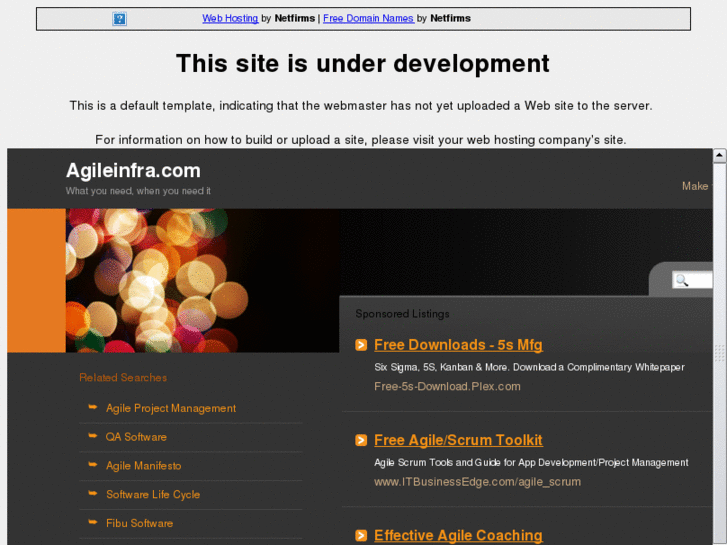The image size is (727, 545).
Task: Focus the search input field
Action: point(692,280)
